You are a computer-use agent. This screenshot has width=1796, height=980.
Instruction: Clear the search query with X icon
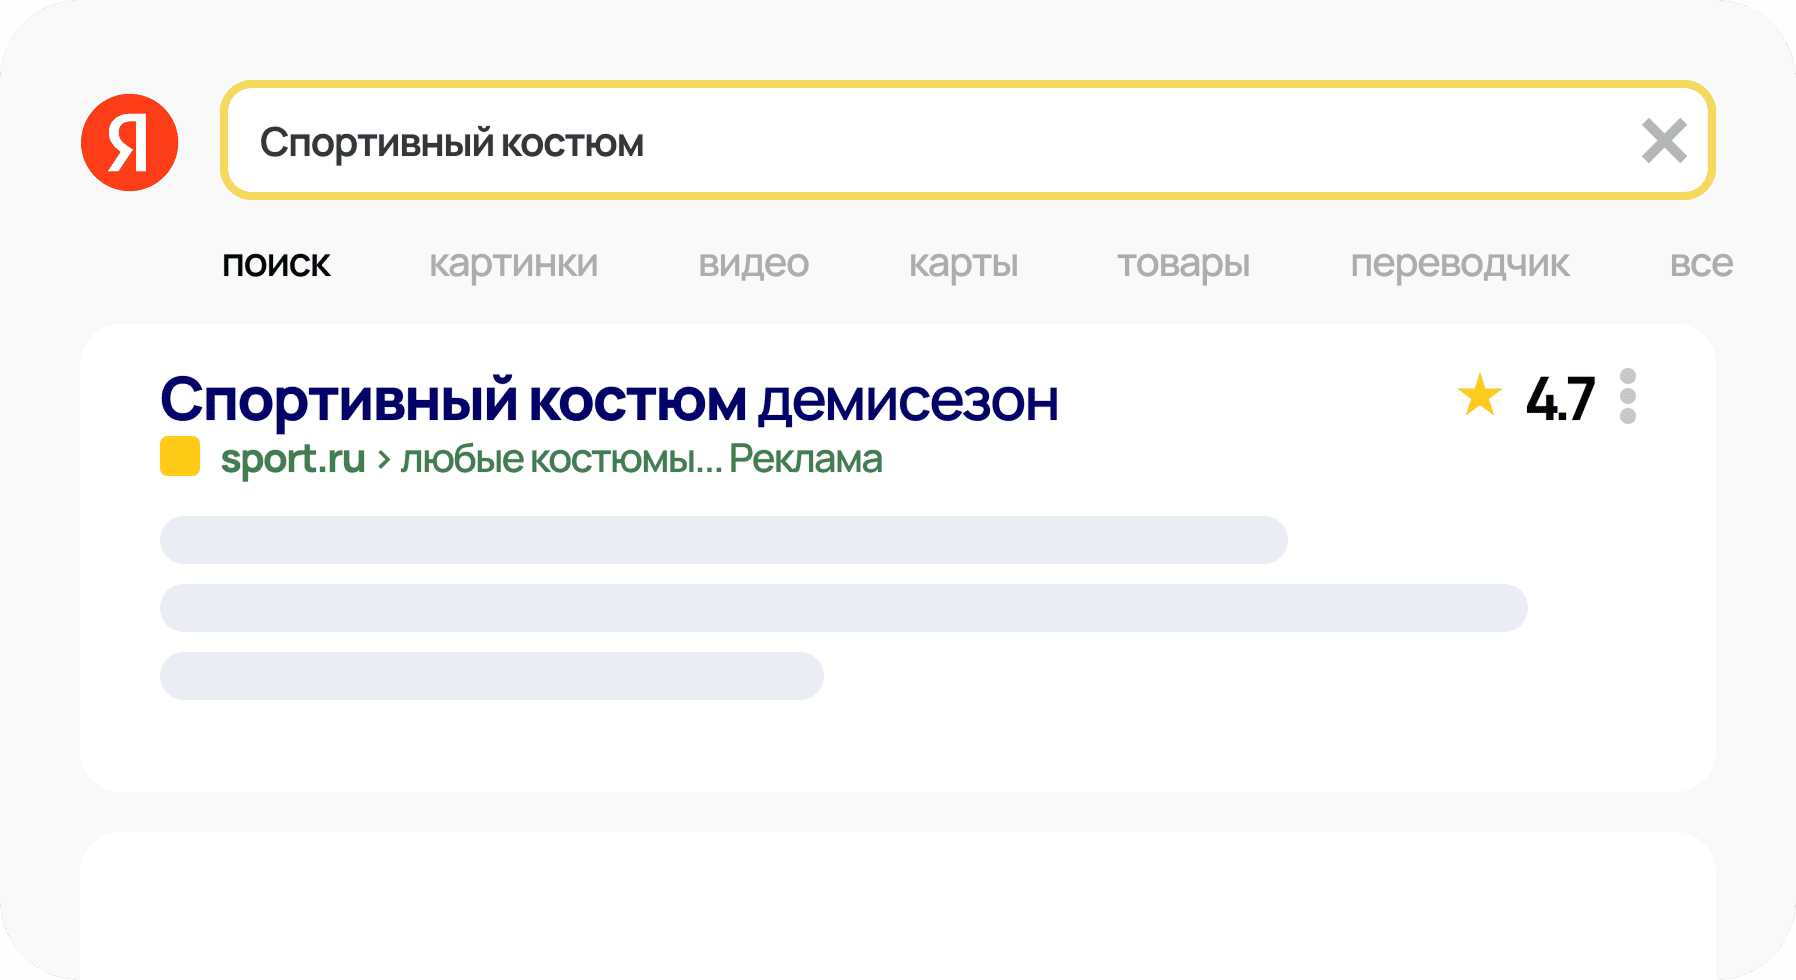[1664, 141]
